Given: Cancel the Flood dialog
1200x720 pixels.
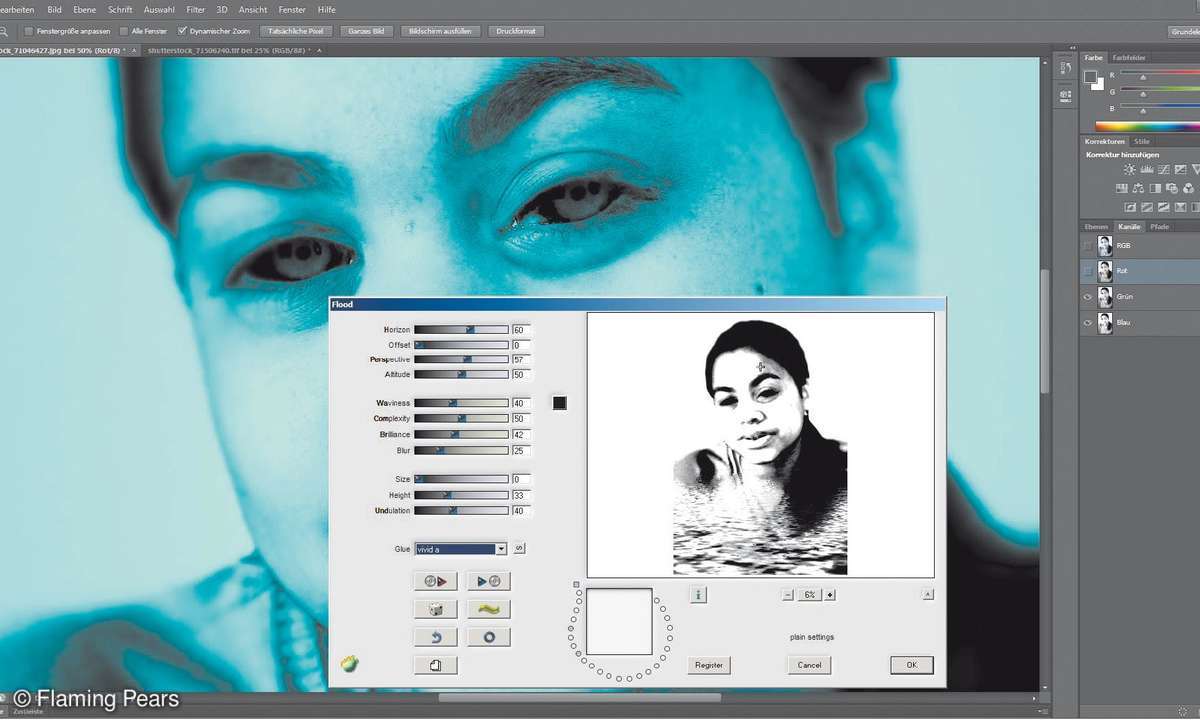Looking at the screenshot, I should coord(809,665).
